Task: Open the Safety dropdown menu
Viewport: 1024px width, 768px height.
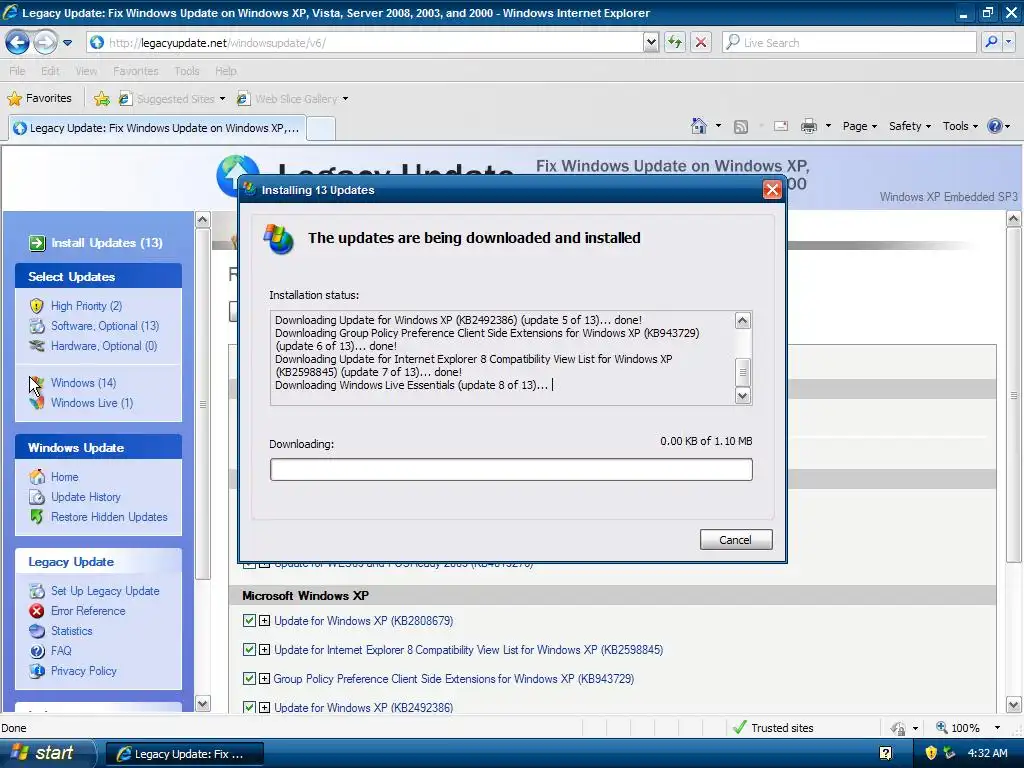Action: (x=910, y=126)
